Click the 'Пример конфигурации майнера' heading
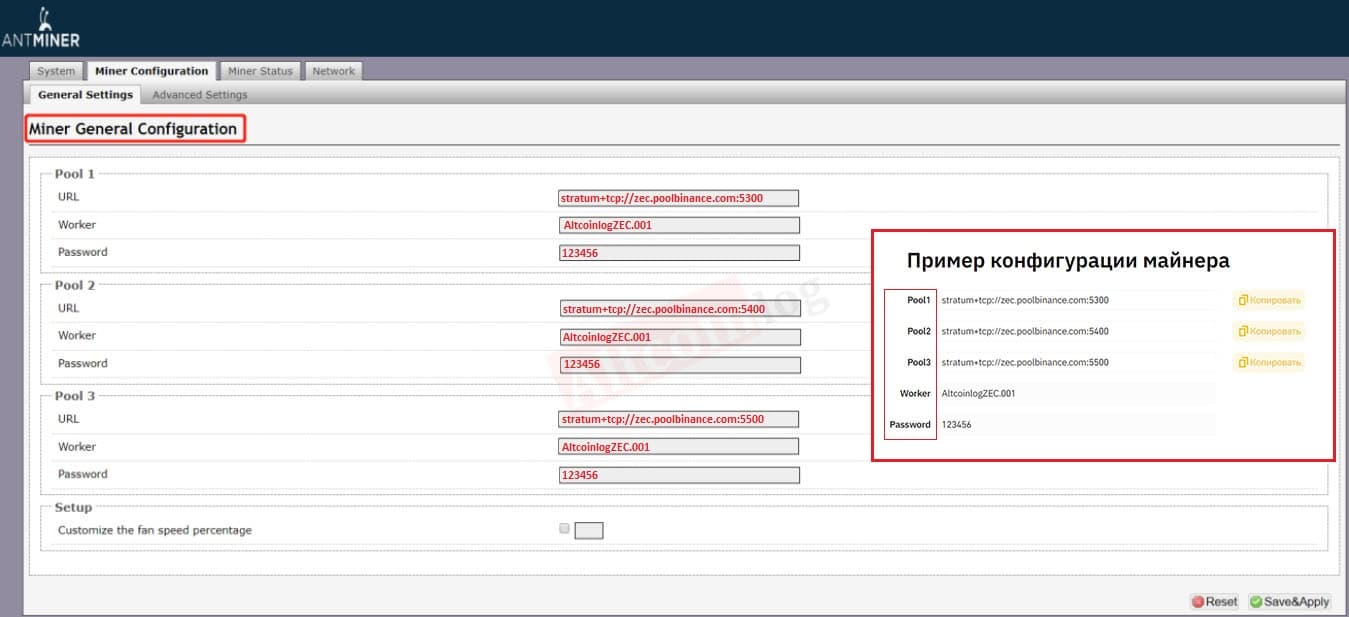Image resolution: width=1349 pixels, height=617 pixels. [1068, 260]
